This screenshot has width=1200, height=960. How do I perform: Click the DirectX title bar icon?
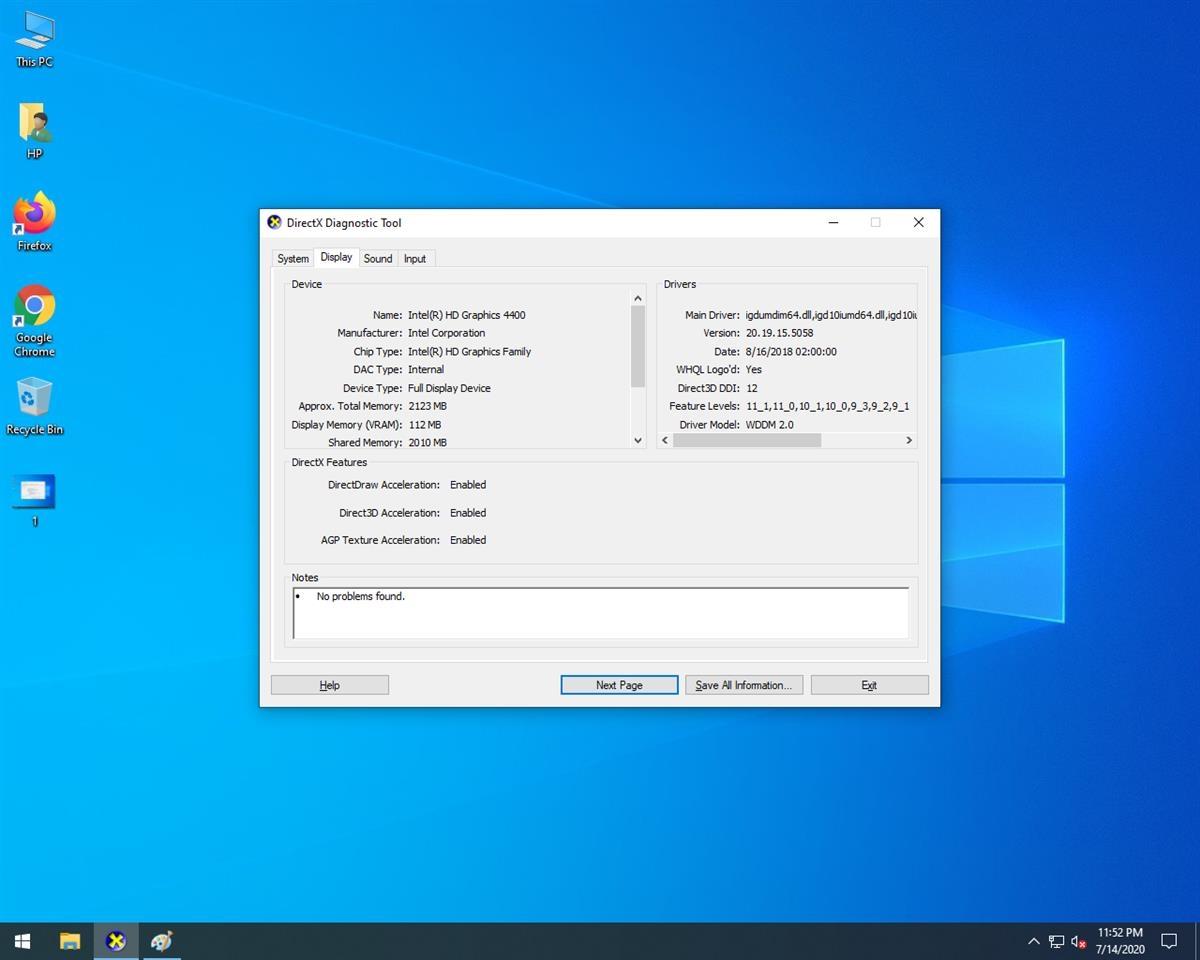click(x=274, y=222)
